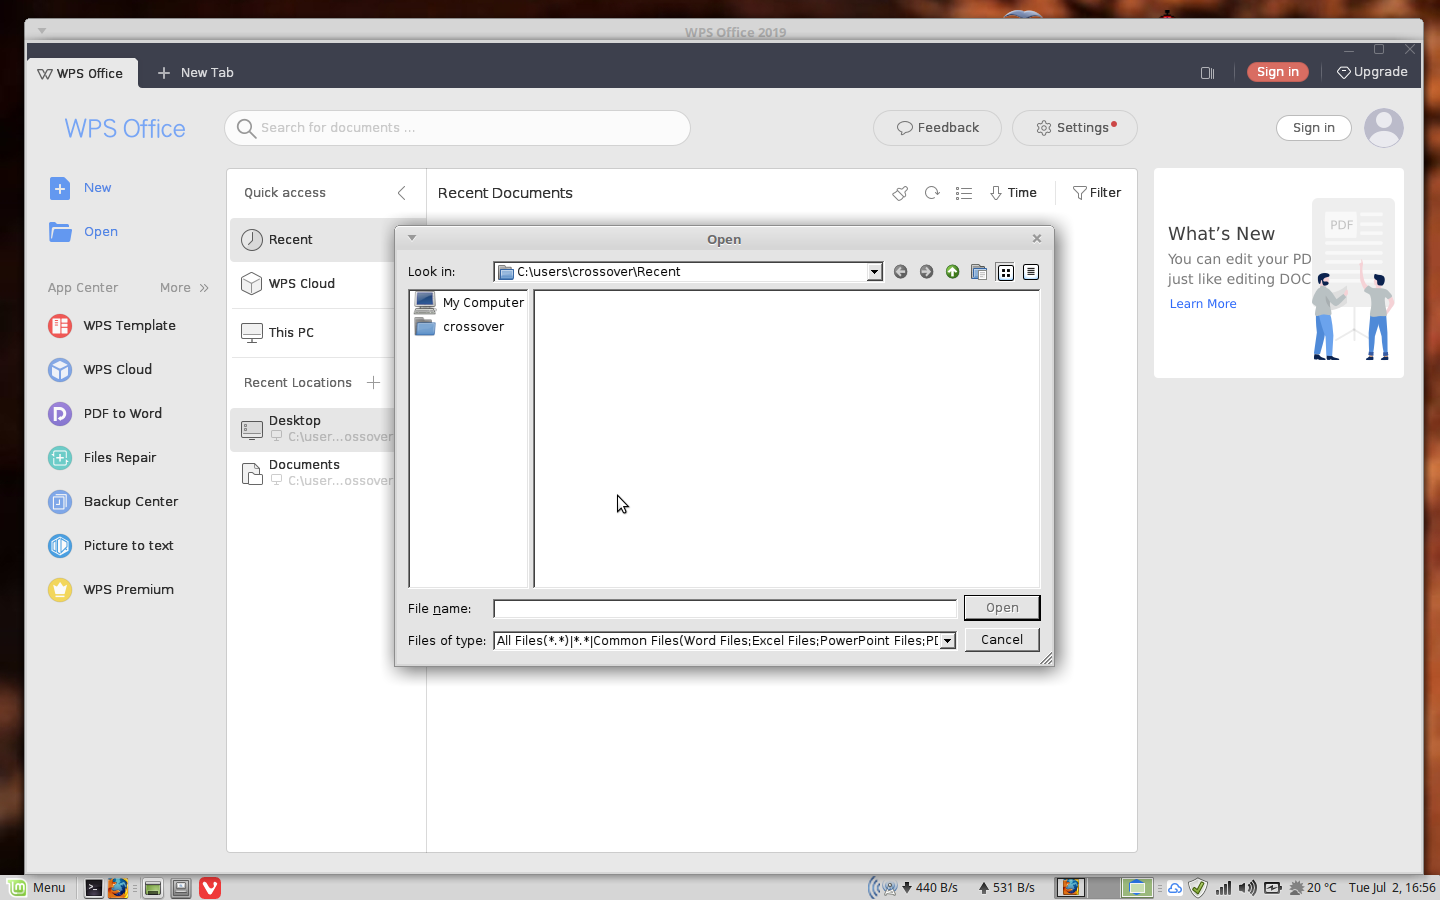Enable icon view in the Open dialog
The height and width of the screenshot is (900, 1440).
[1004, 271]
